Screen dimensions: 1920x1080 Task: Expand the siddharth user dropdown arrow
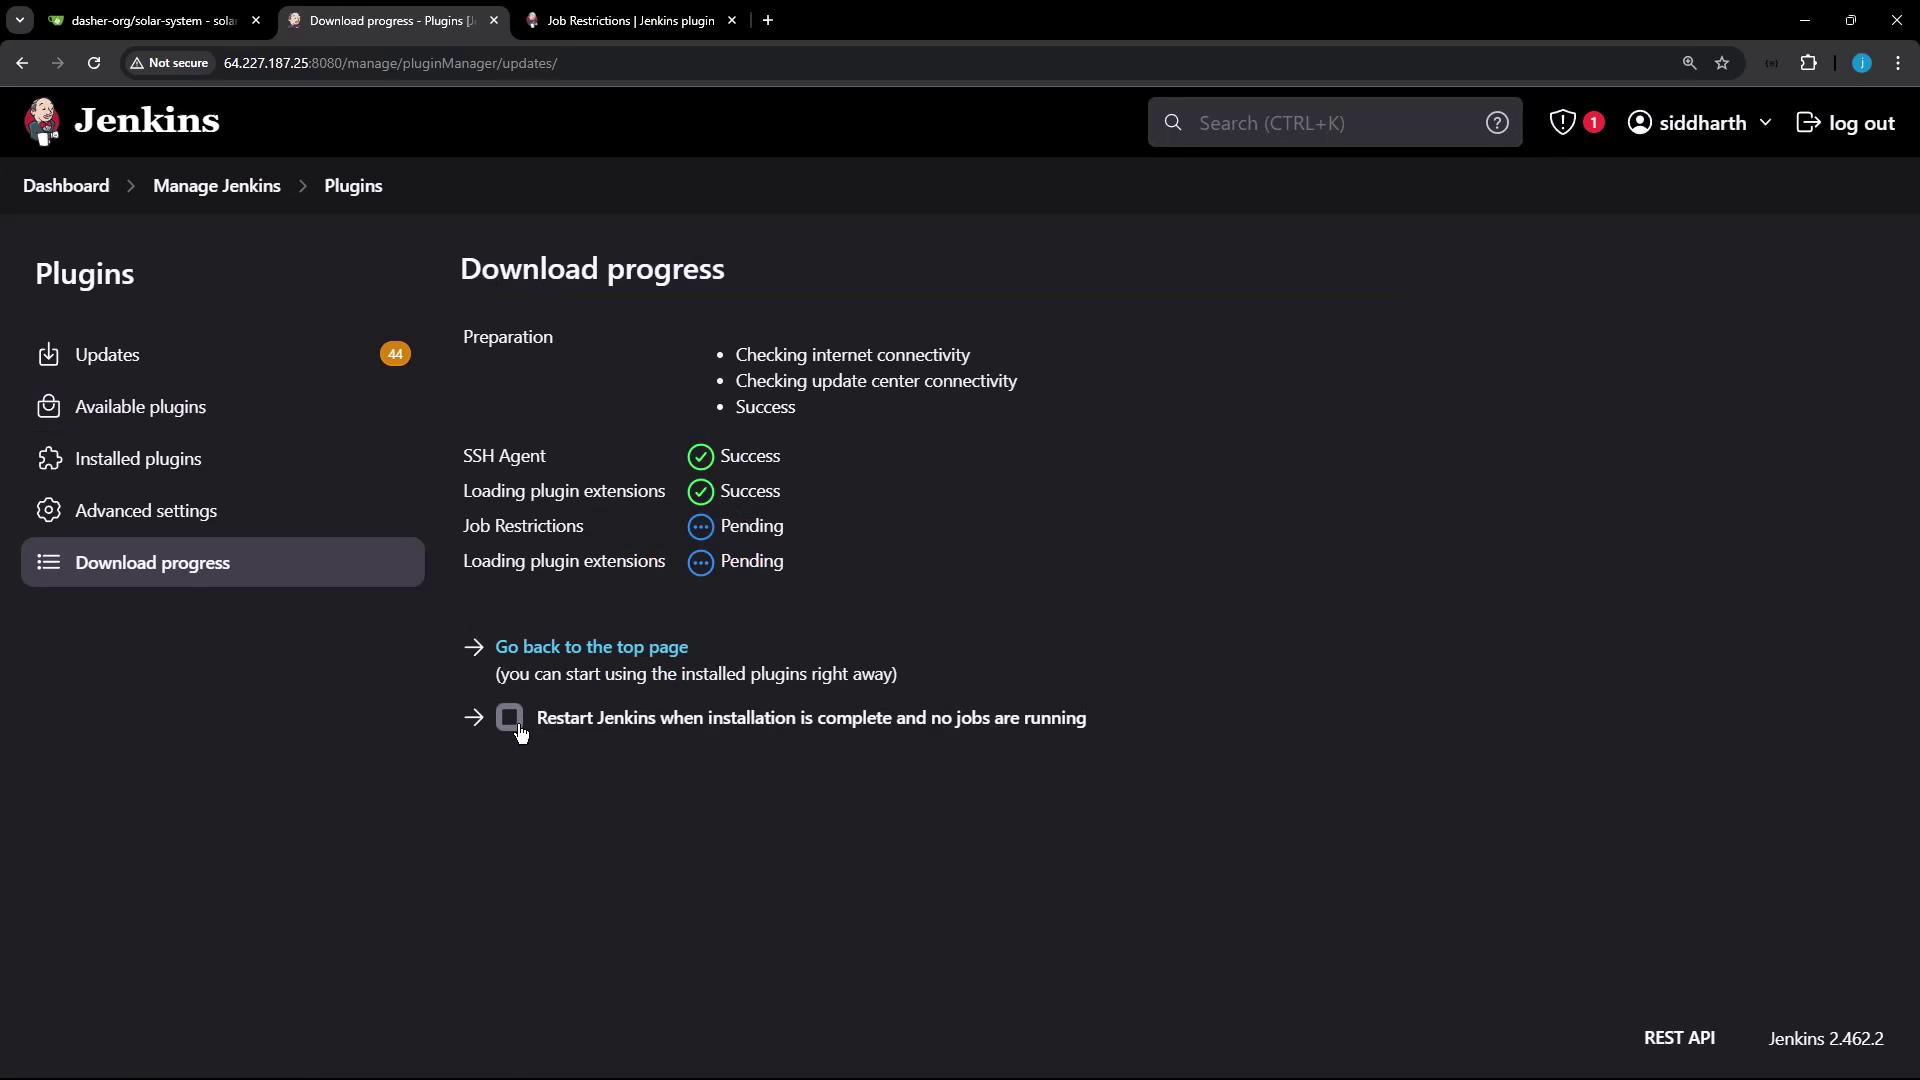click(x=1765, y=123)
